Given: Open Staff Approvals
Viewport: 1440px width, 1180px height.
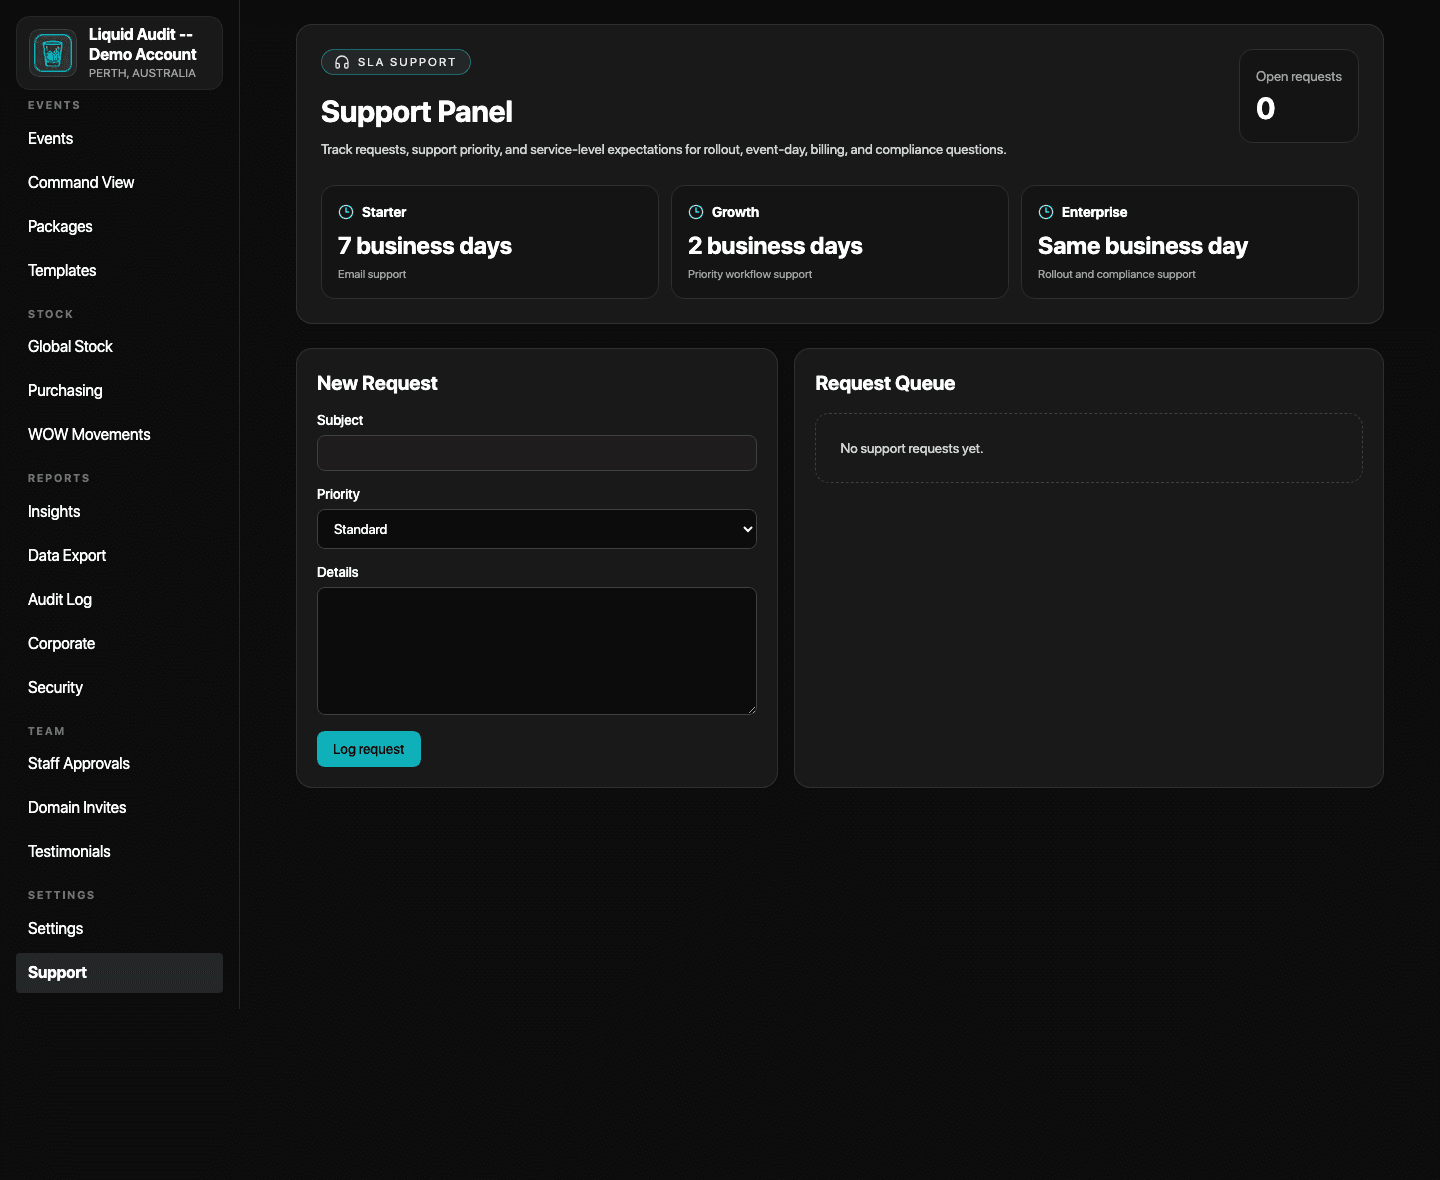Looking at the screenshot, I should (x=119, y=764).
